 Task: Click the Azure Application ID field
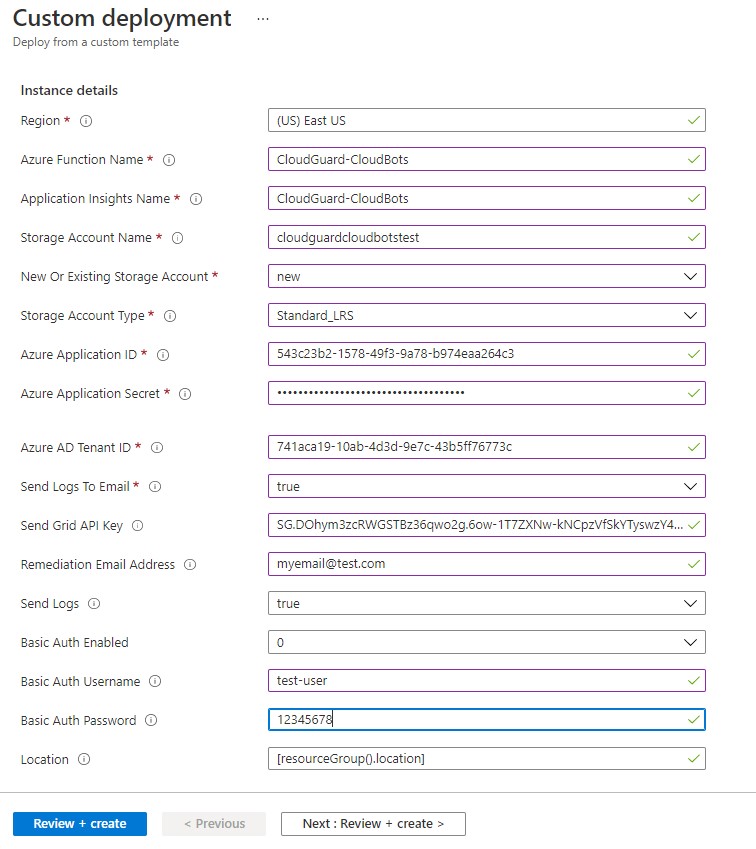pyautogui.click(x=486, y=354)
